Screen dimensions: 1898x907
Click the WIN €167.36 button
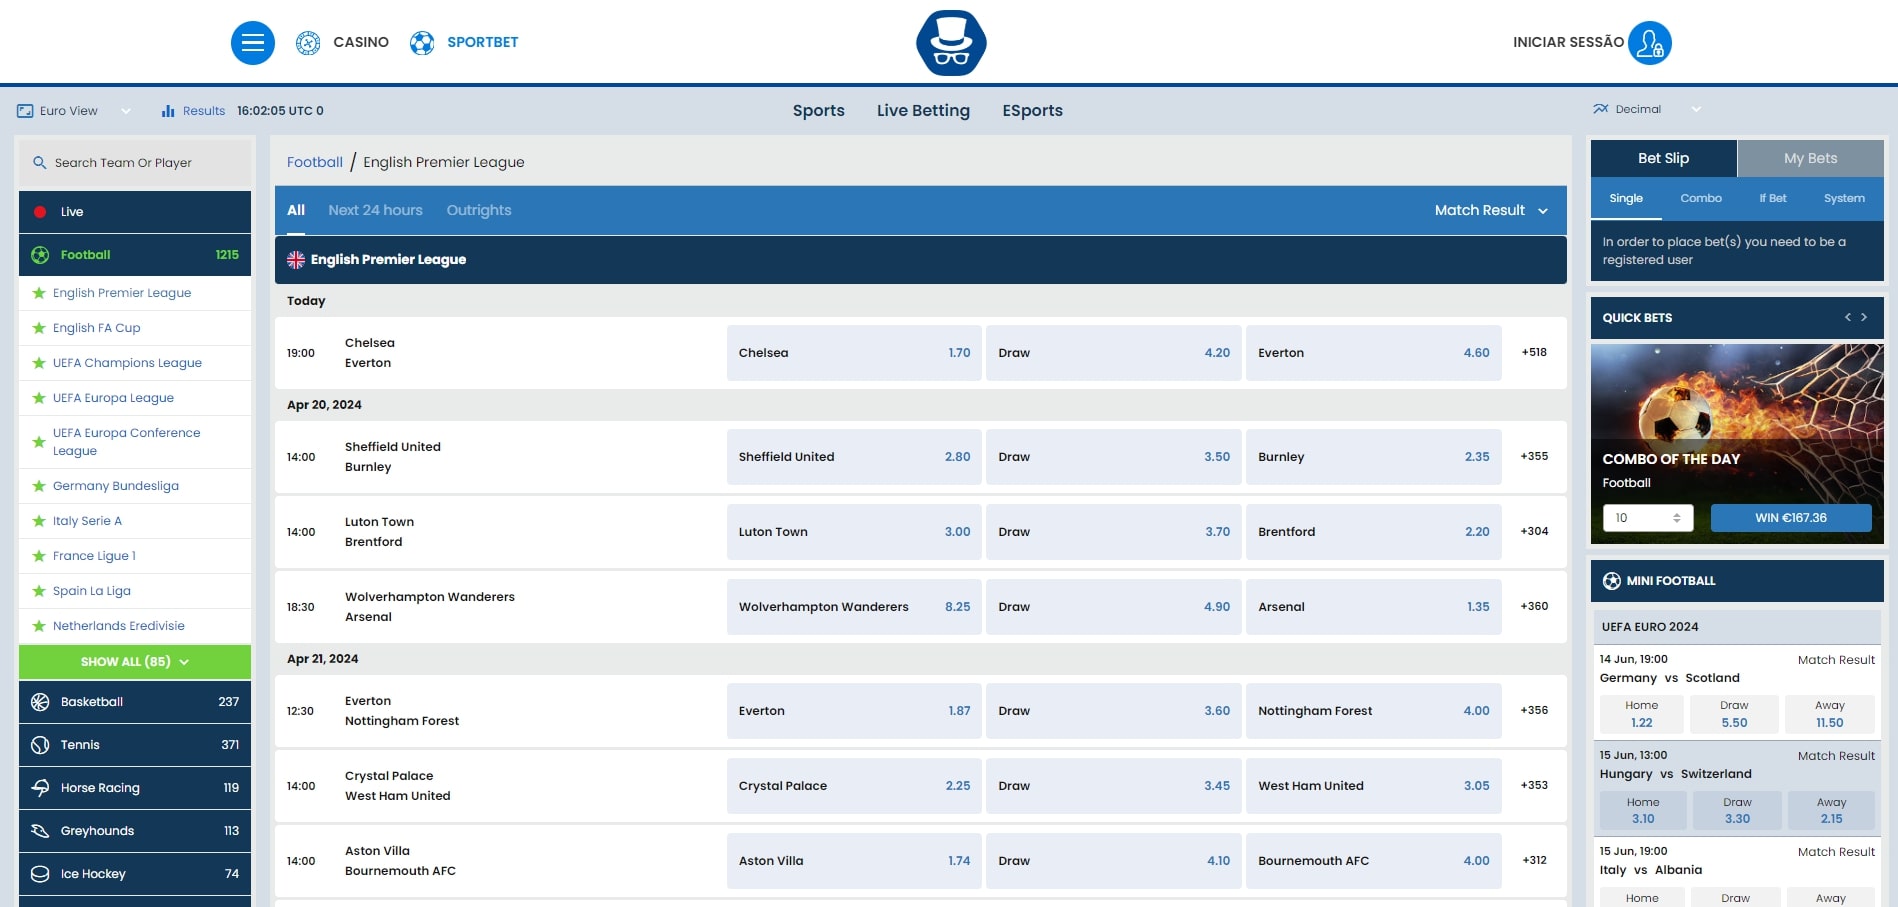pos(1790,518)
